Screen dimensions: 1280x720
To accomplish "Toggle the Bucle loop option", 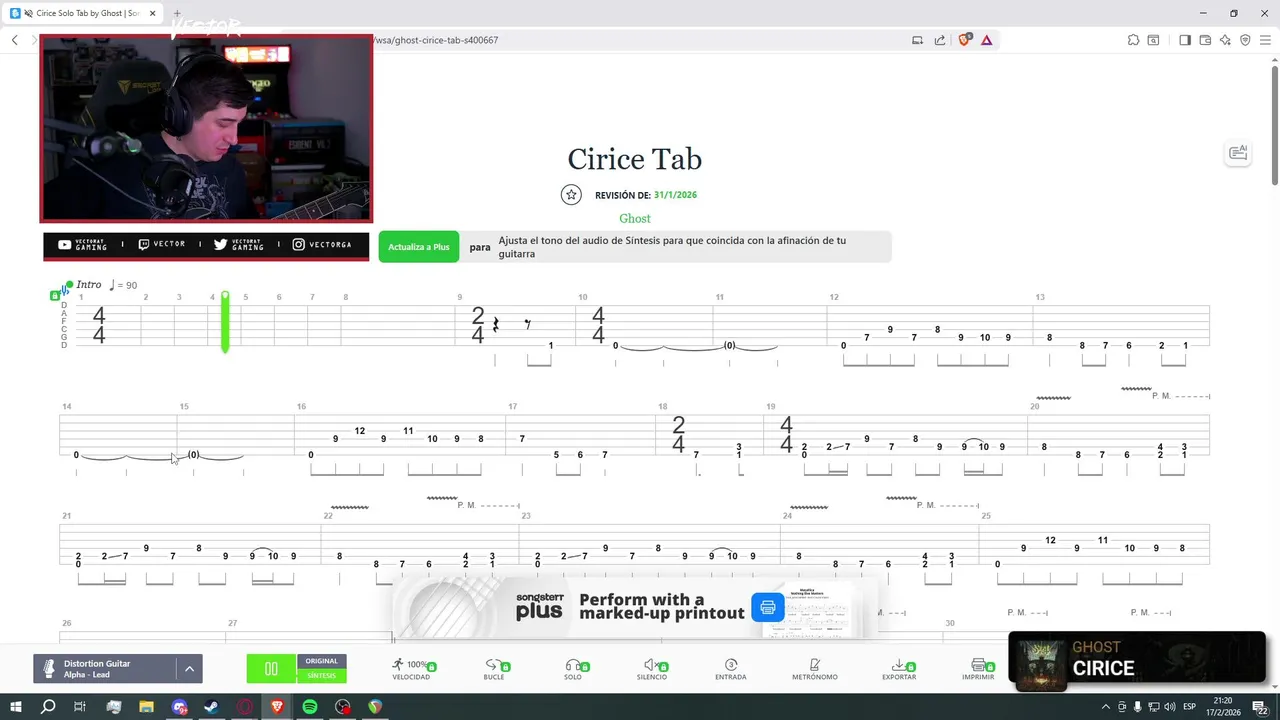I will click(x=494, y=669).
